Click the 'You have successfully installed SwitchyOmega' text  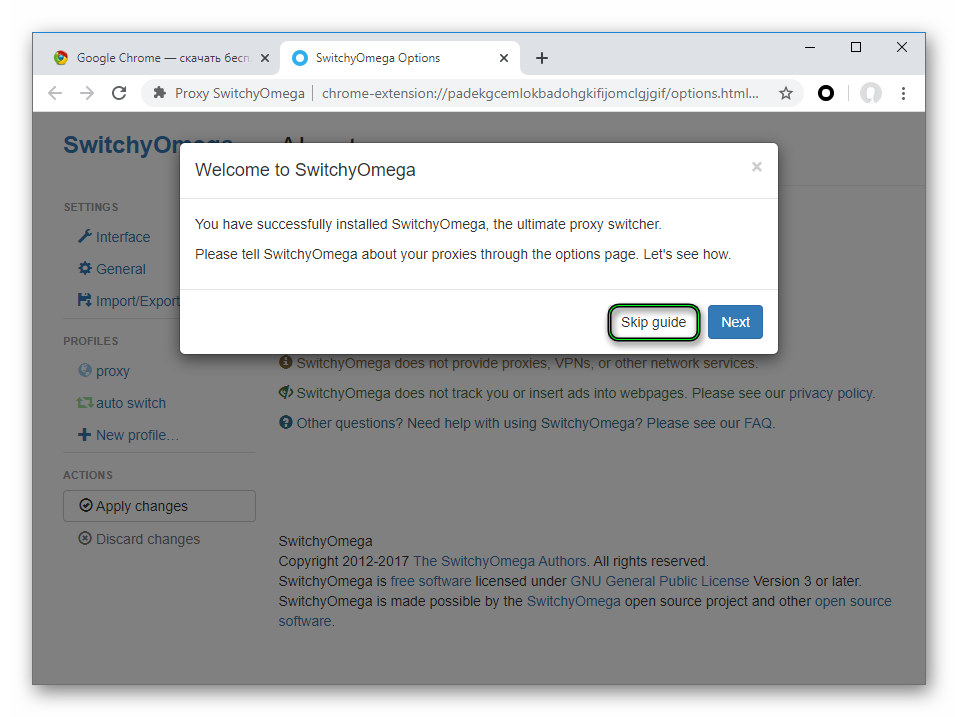tap(428, 224)
